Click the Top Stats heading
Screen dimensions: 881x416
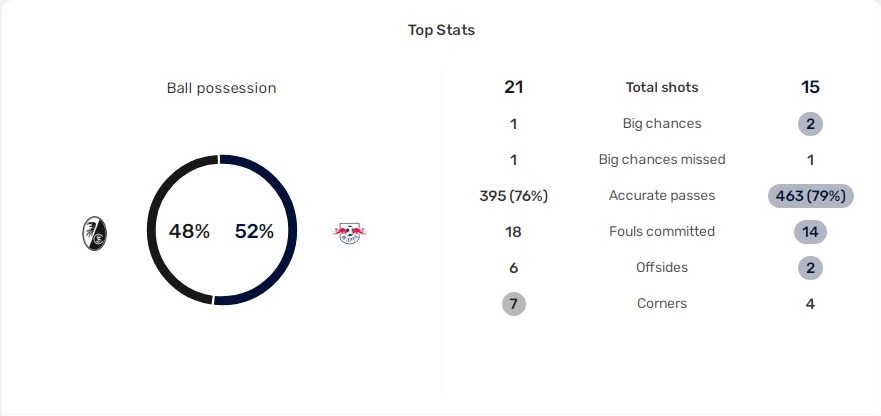point(441,30)
